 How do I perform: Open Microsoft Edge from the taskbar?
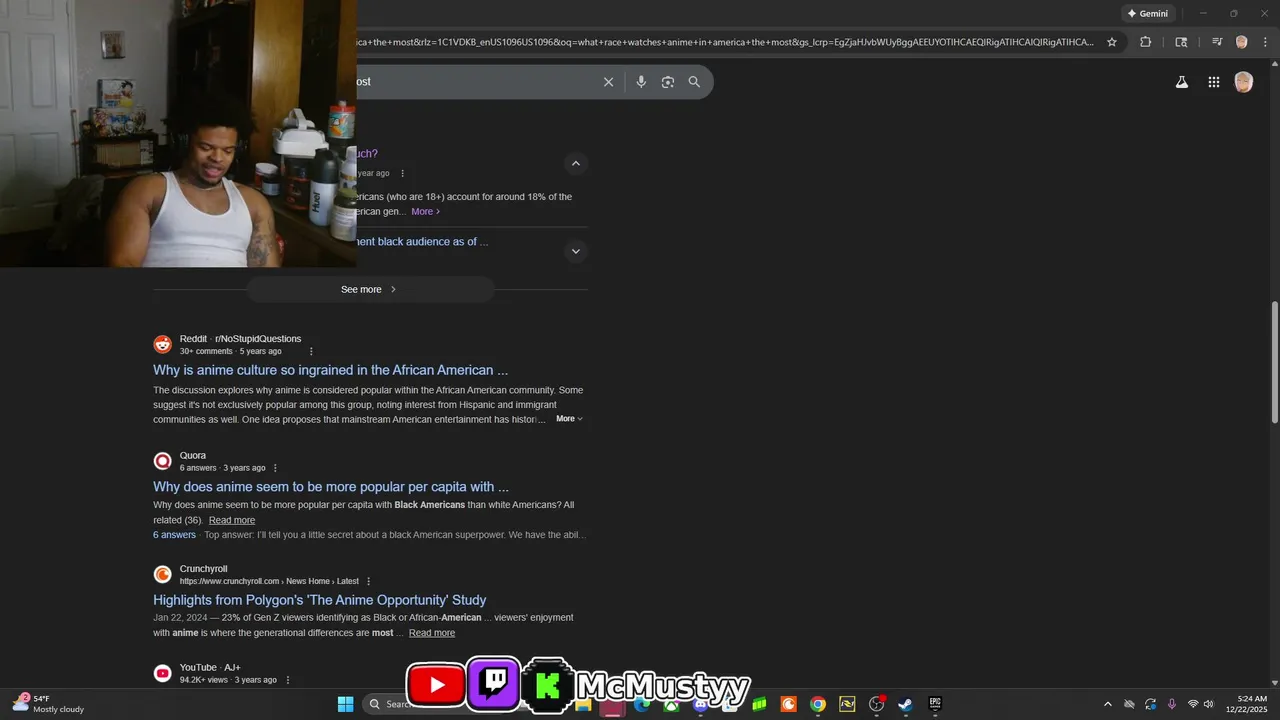(642, 704)
